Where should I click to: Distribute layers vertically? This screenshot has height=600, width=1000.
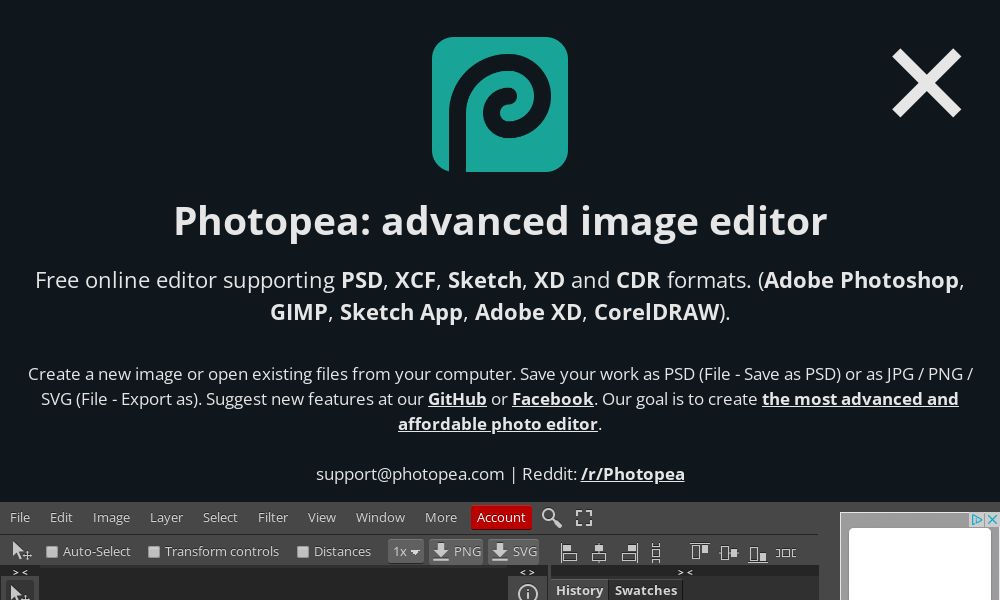(655, 551)
